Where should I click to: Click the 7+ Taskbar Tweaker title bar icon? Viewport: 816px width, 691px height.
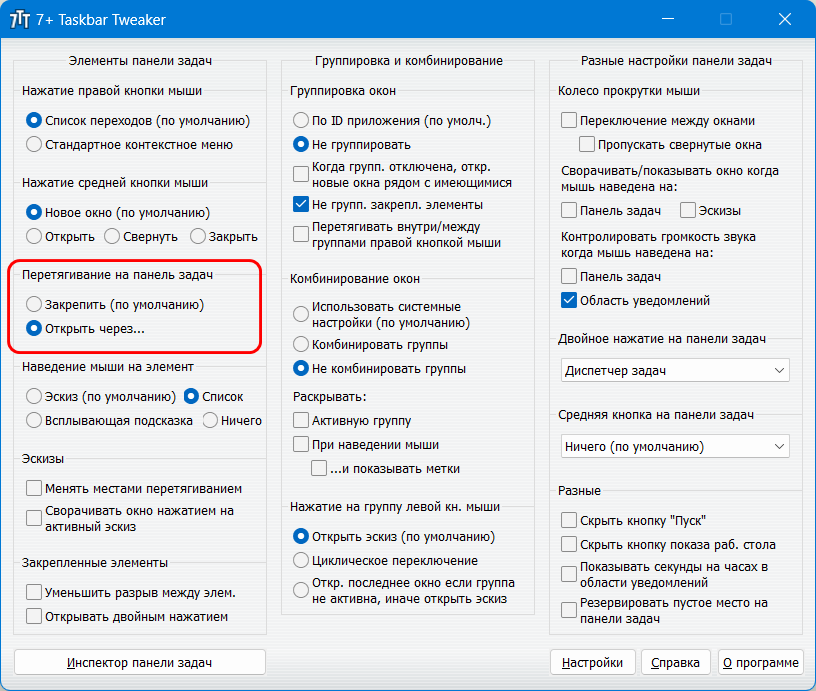click(20, 19)
